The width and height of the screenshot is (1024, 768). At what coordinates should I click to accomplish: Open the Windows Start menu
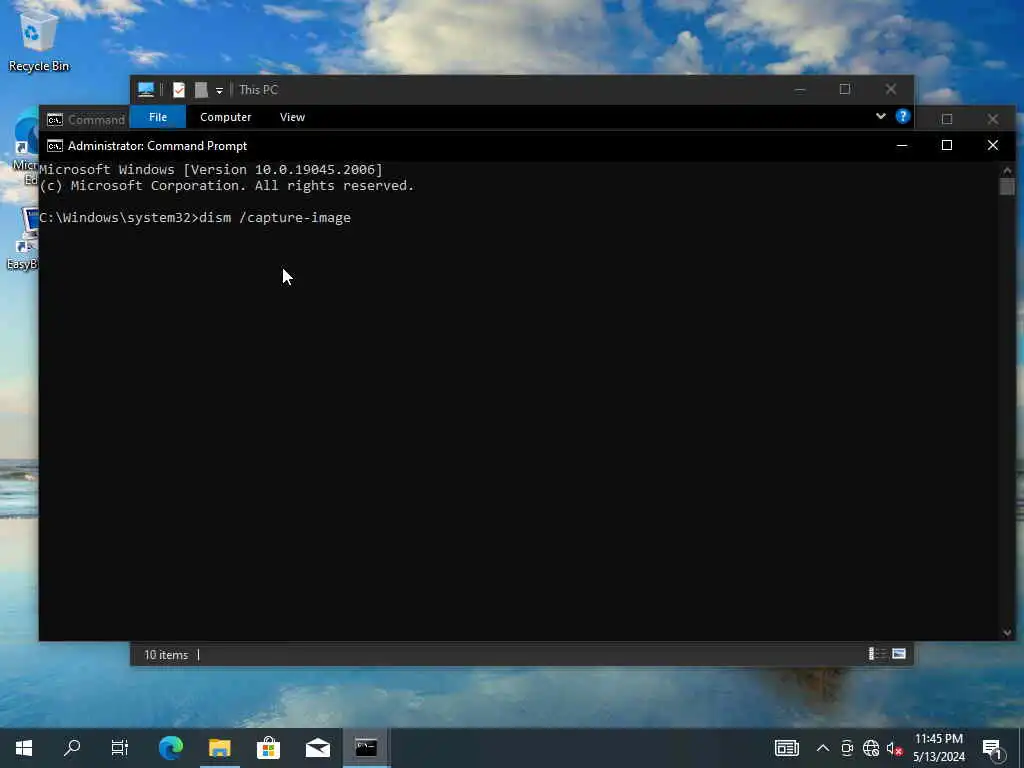[x=24, y=748]
